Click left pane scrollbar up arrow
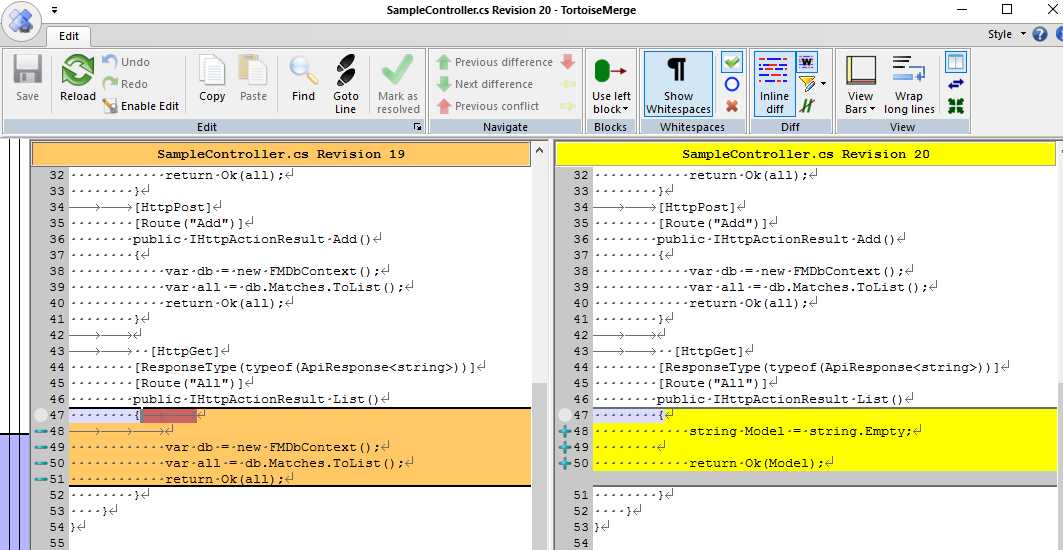The image size is (1063, 550). pos(540,150)
